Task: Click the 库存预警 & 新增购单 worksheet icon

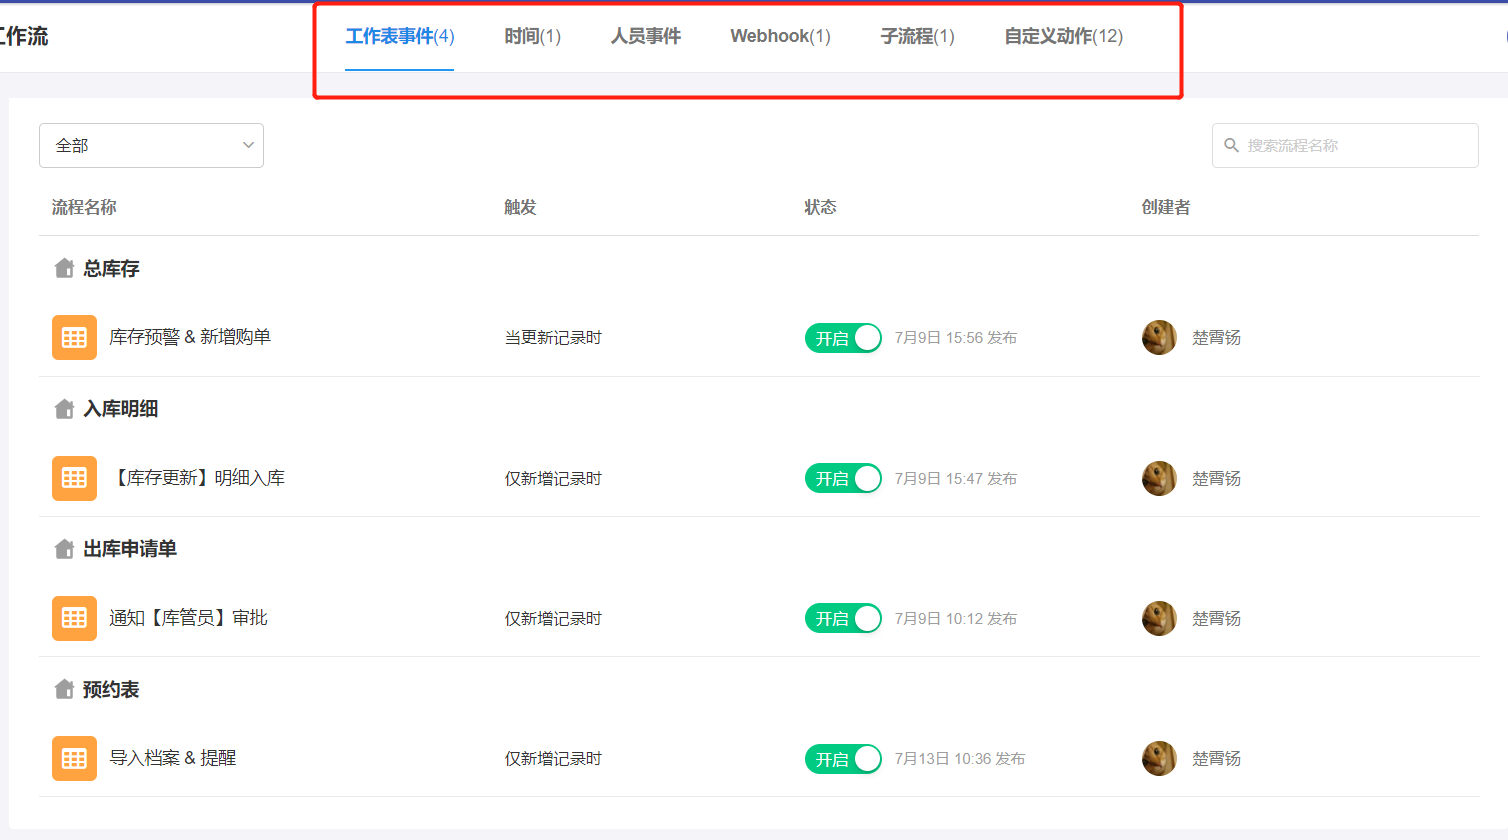Action: (x=74, y=337)
